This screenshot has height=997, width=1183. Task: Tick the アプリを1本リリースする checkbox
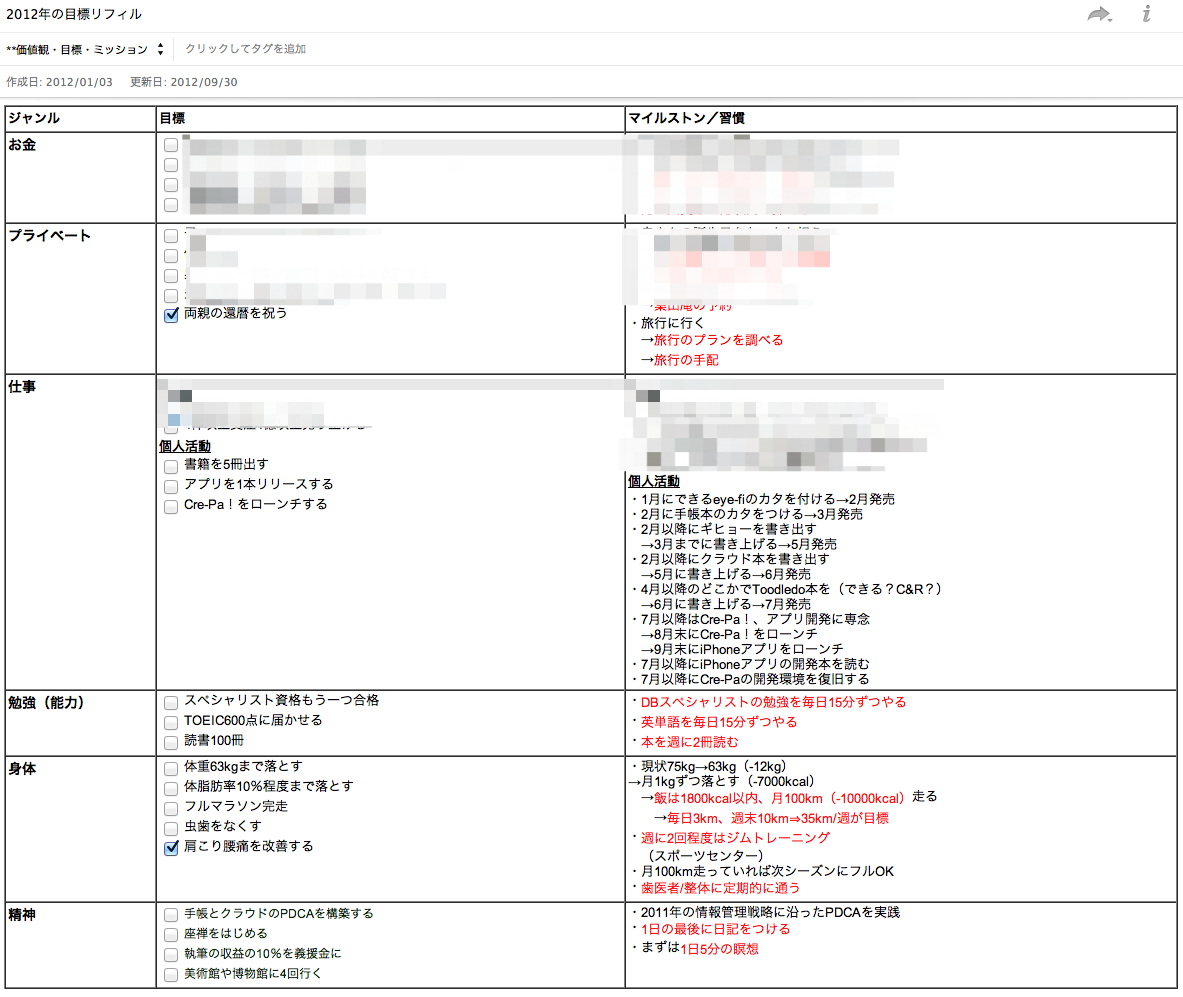click(171, 486)
